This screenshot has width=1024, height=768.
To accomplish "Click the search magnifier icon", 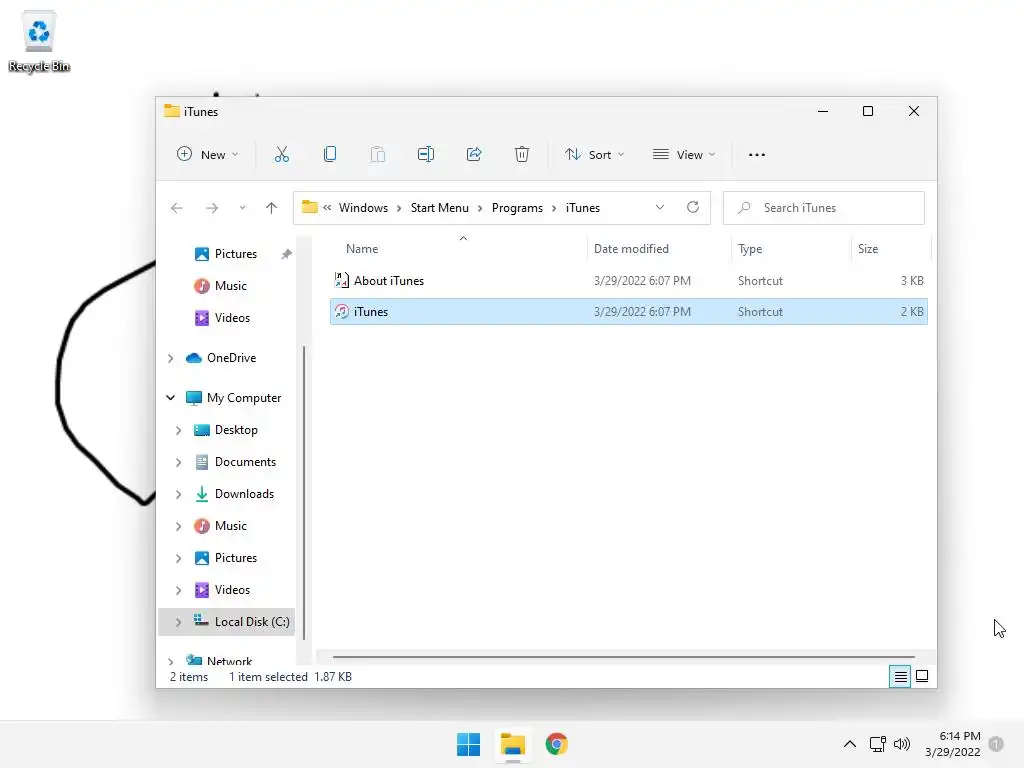I will [x=744, y=208].
